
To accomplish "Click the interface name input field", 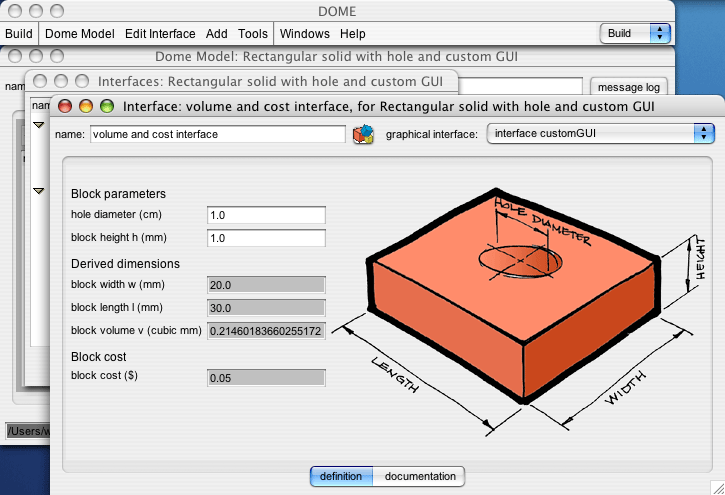I will point(217,134).
